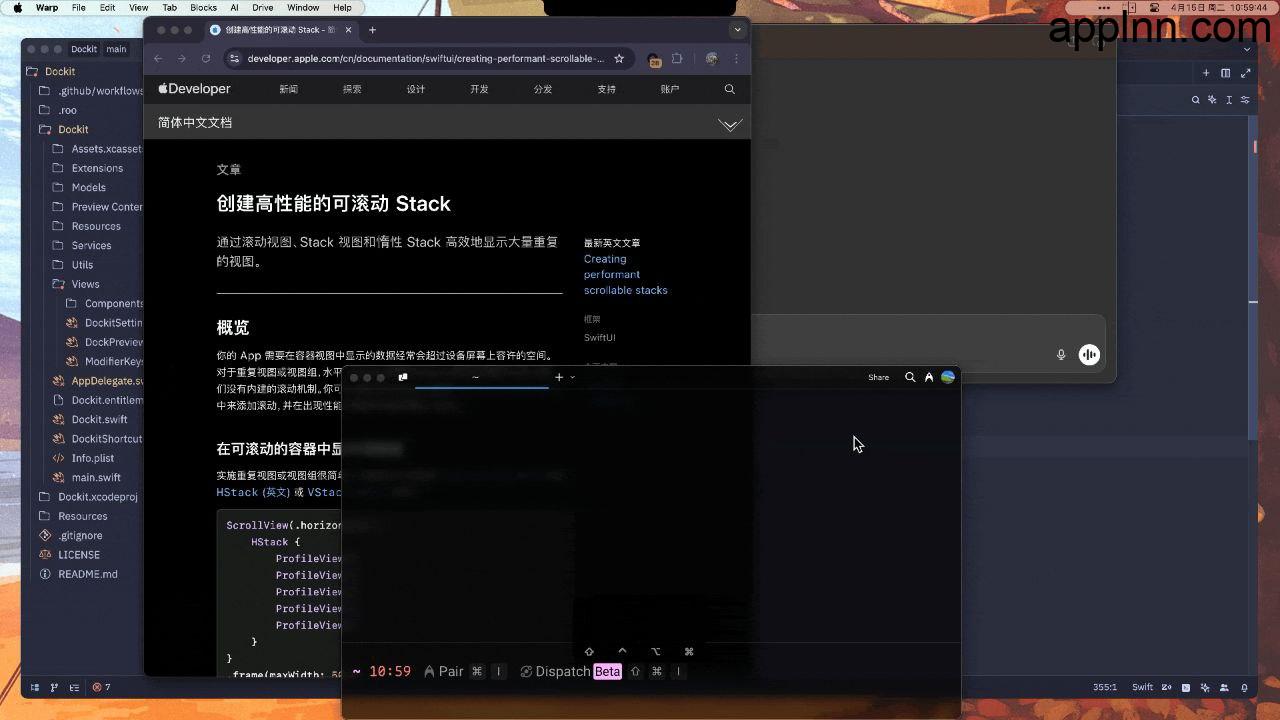Open the Blocks menu
Viewport: 1280px width, 720px height.
click(203, 7)
